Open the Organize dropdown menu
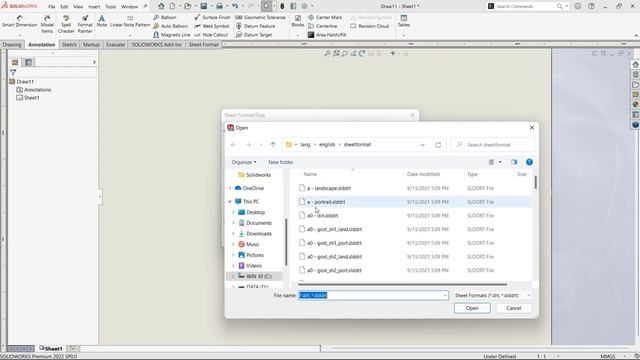 [244, 162]
